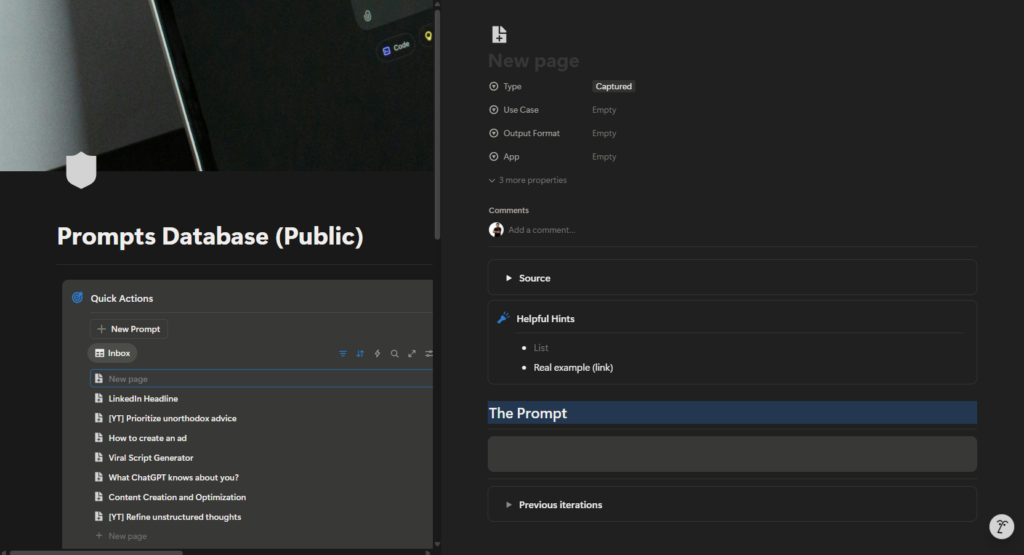
Task: Open database search magnifier icon
Action: 394,354
